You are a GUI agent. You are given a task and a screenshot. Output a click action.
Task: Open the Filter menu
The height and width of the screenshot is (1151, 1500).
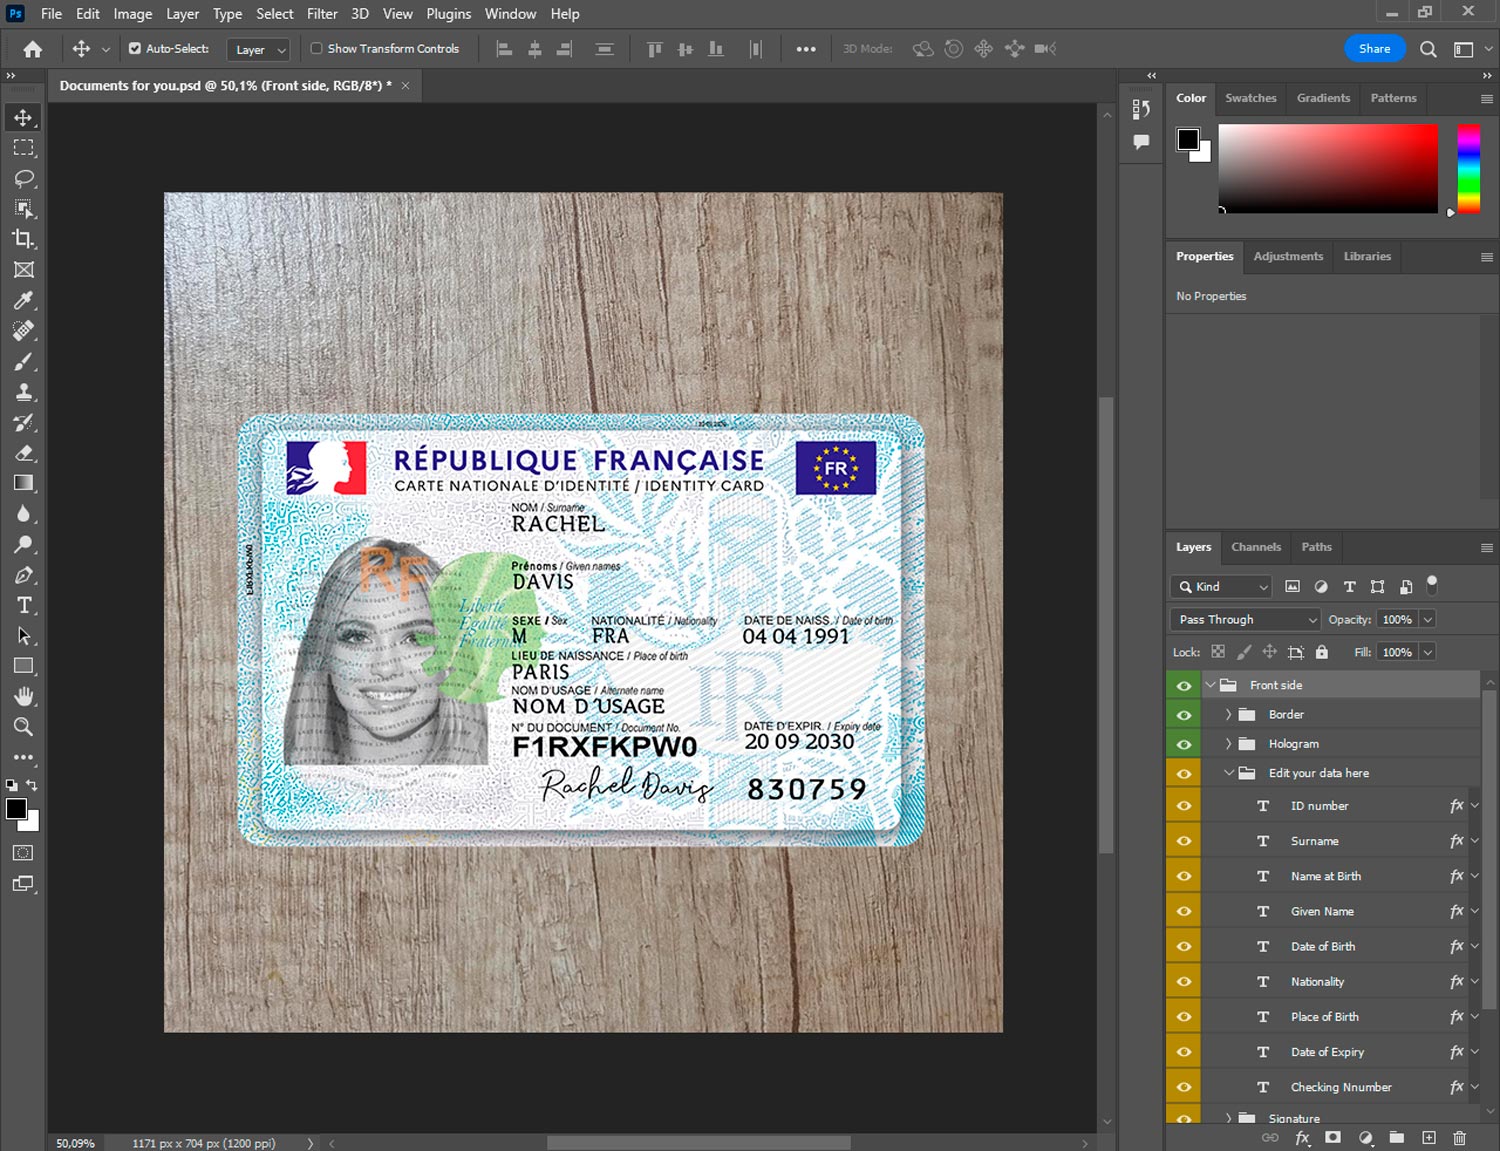pos(322,14)
